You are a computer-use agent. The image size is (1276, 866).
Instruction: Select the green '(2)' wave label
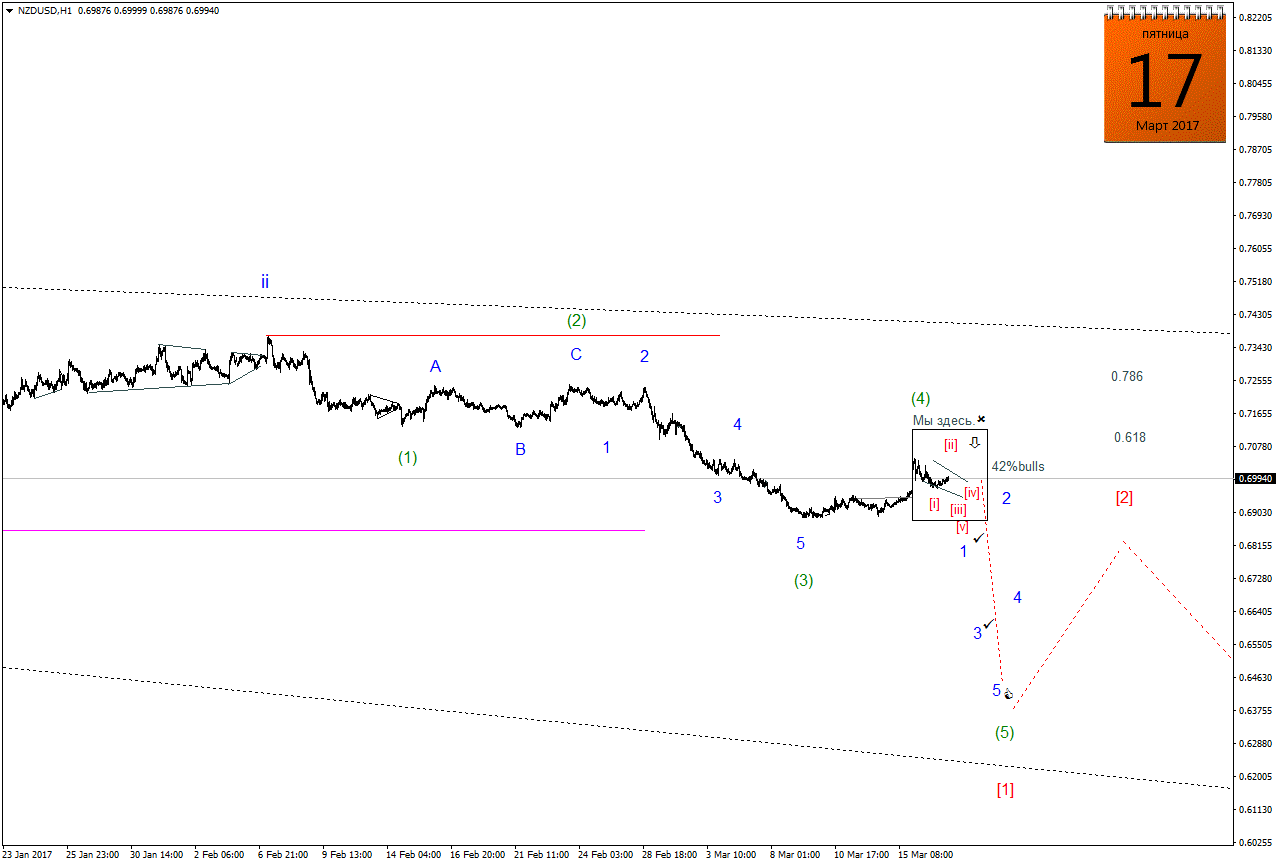(x=576, y=321)
